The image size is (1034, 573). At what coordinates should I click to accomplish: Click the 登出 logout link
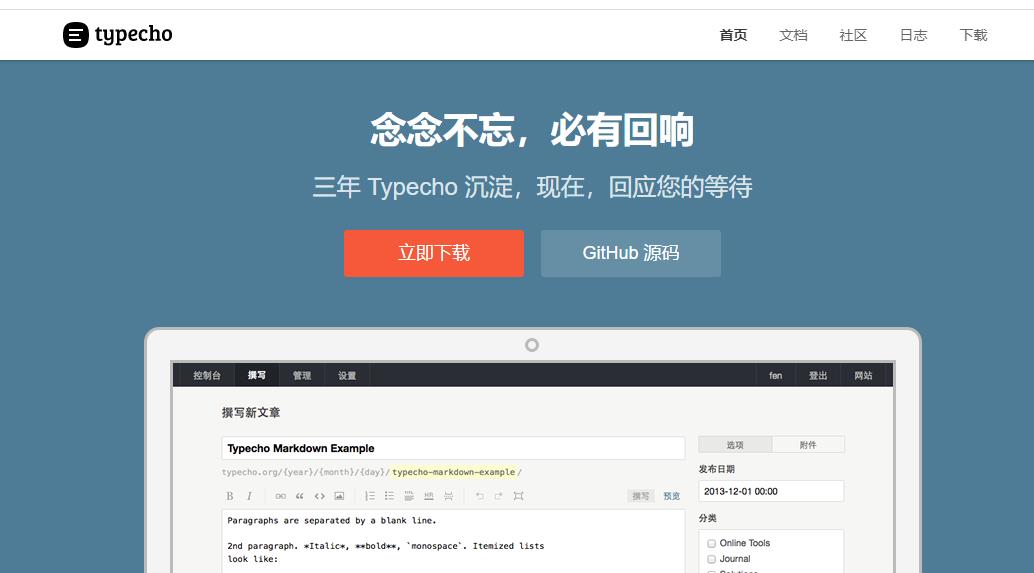click(818, 375)
